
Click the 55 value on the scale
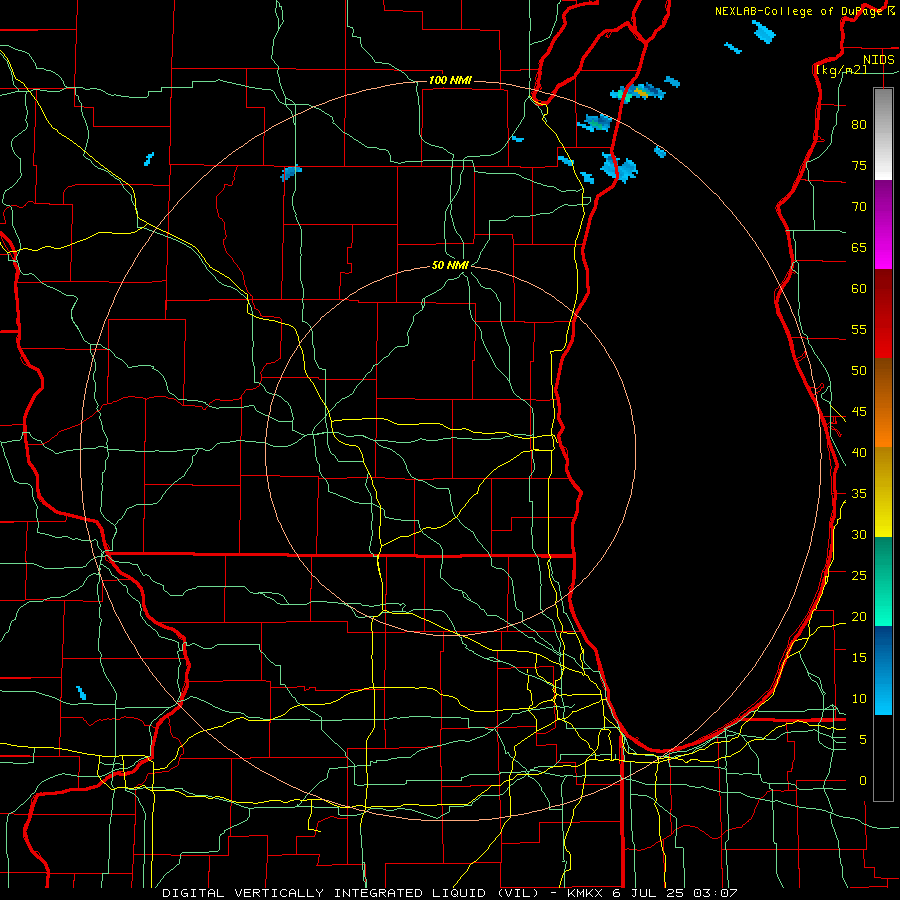tap(859, 329)
